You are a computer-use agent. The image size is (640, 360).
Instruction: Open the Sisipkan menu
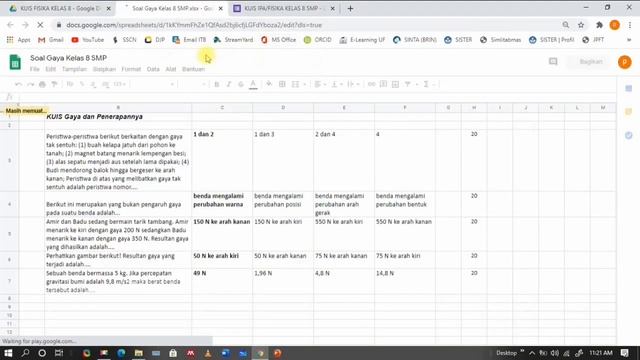[104, 69]
